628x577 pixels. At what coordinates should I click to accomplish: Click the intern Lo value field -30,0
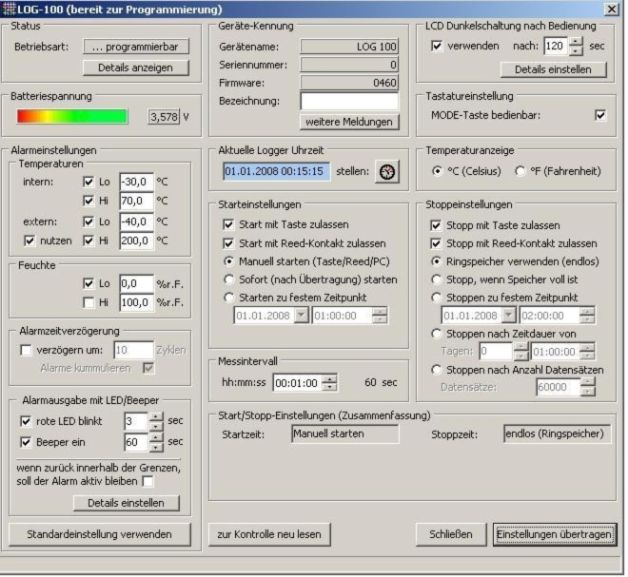[x=136, y=182]
